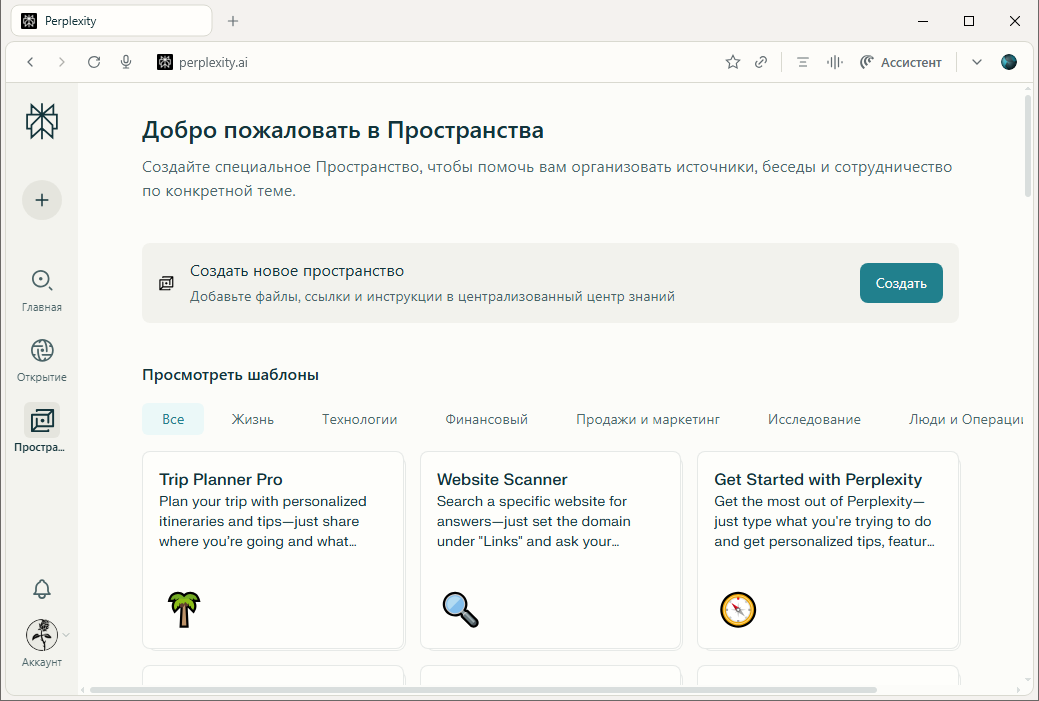Select the Технологии template tab

(359, 419)
